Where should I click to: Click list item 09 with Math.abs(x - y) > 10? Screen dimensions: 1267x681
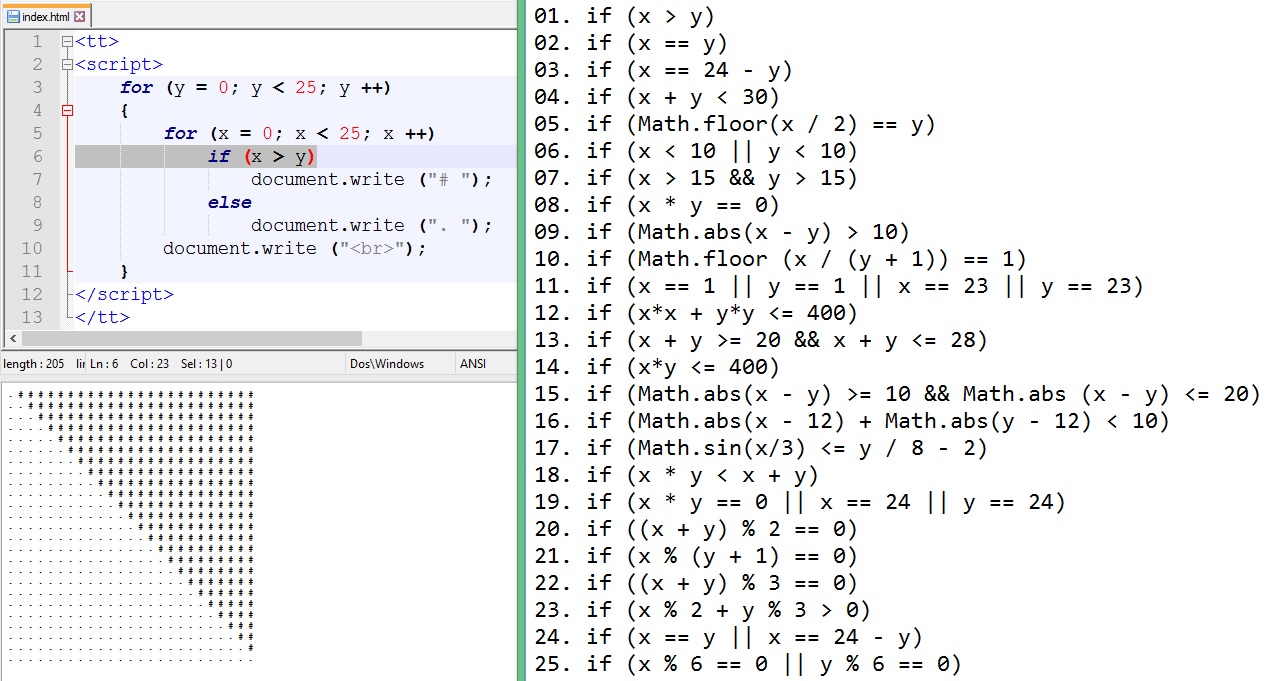(x=722, y=232)
